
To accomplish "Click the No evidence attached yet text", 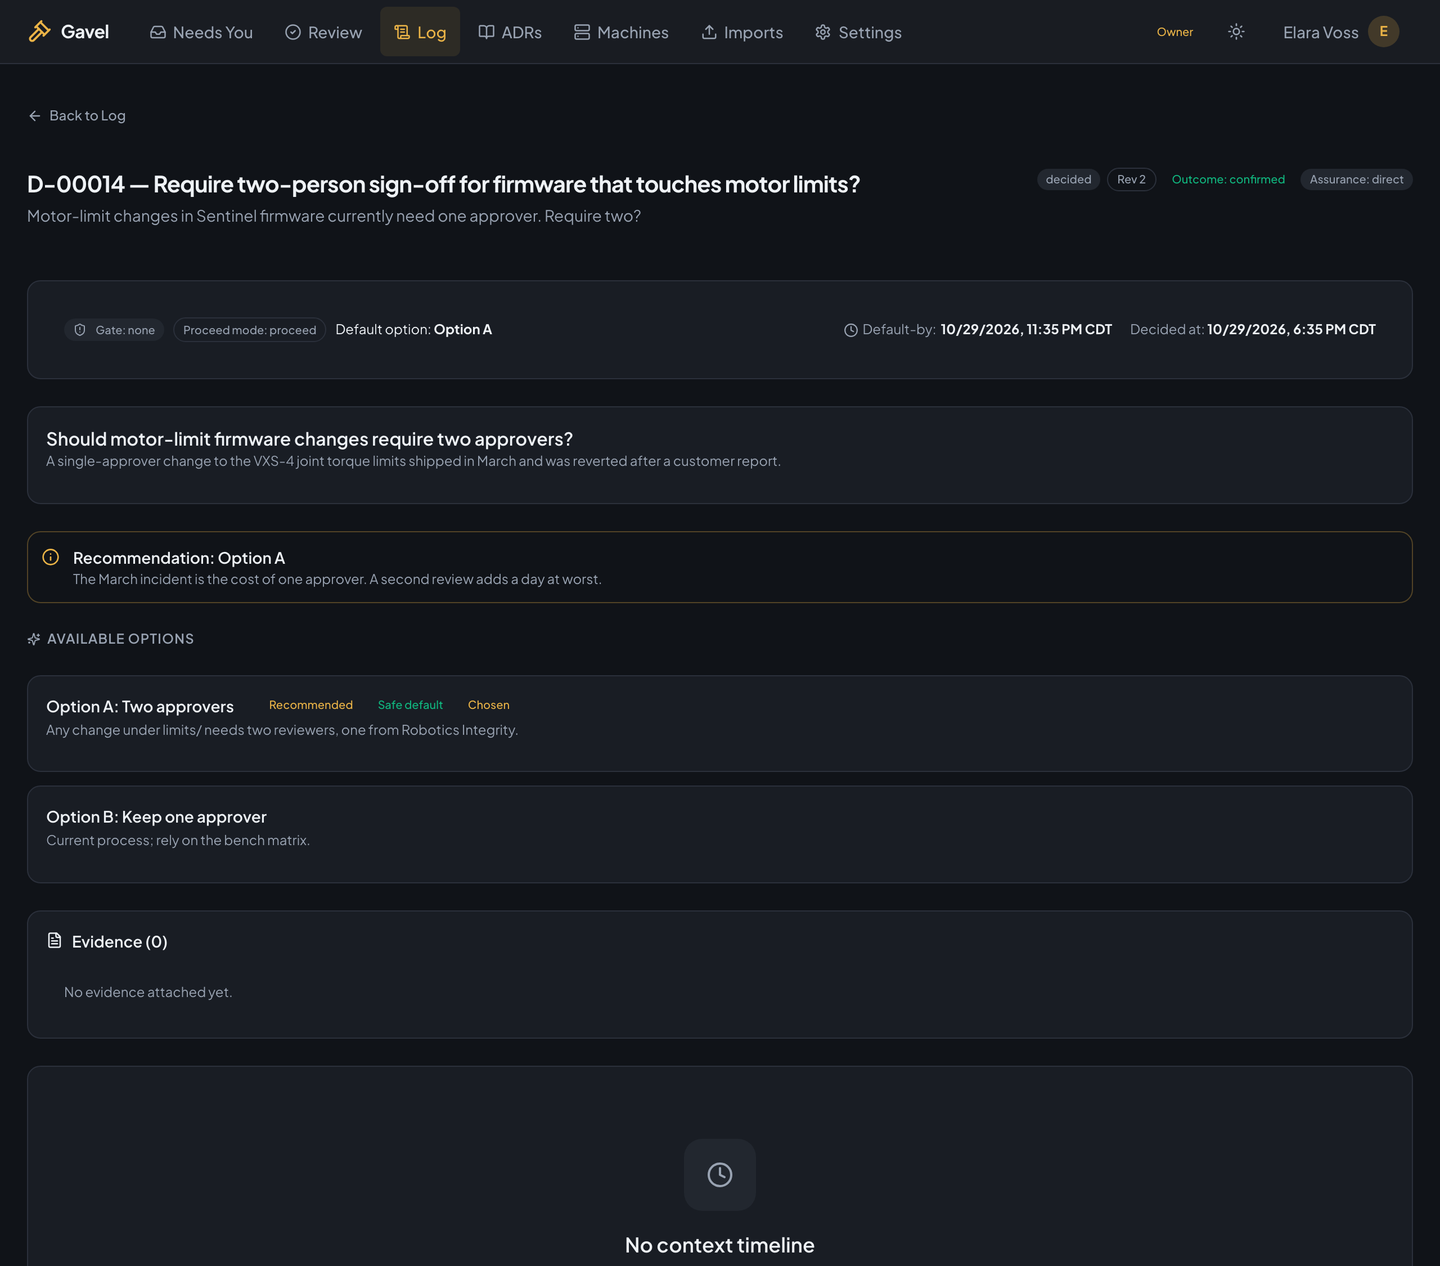I will pos(148,992).
